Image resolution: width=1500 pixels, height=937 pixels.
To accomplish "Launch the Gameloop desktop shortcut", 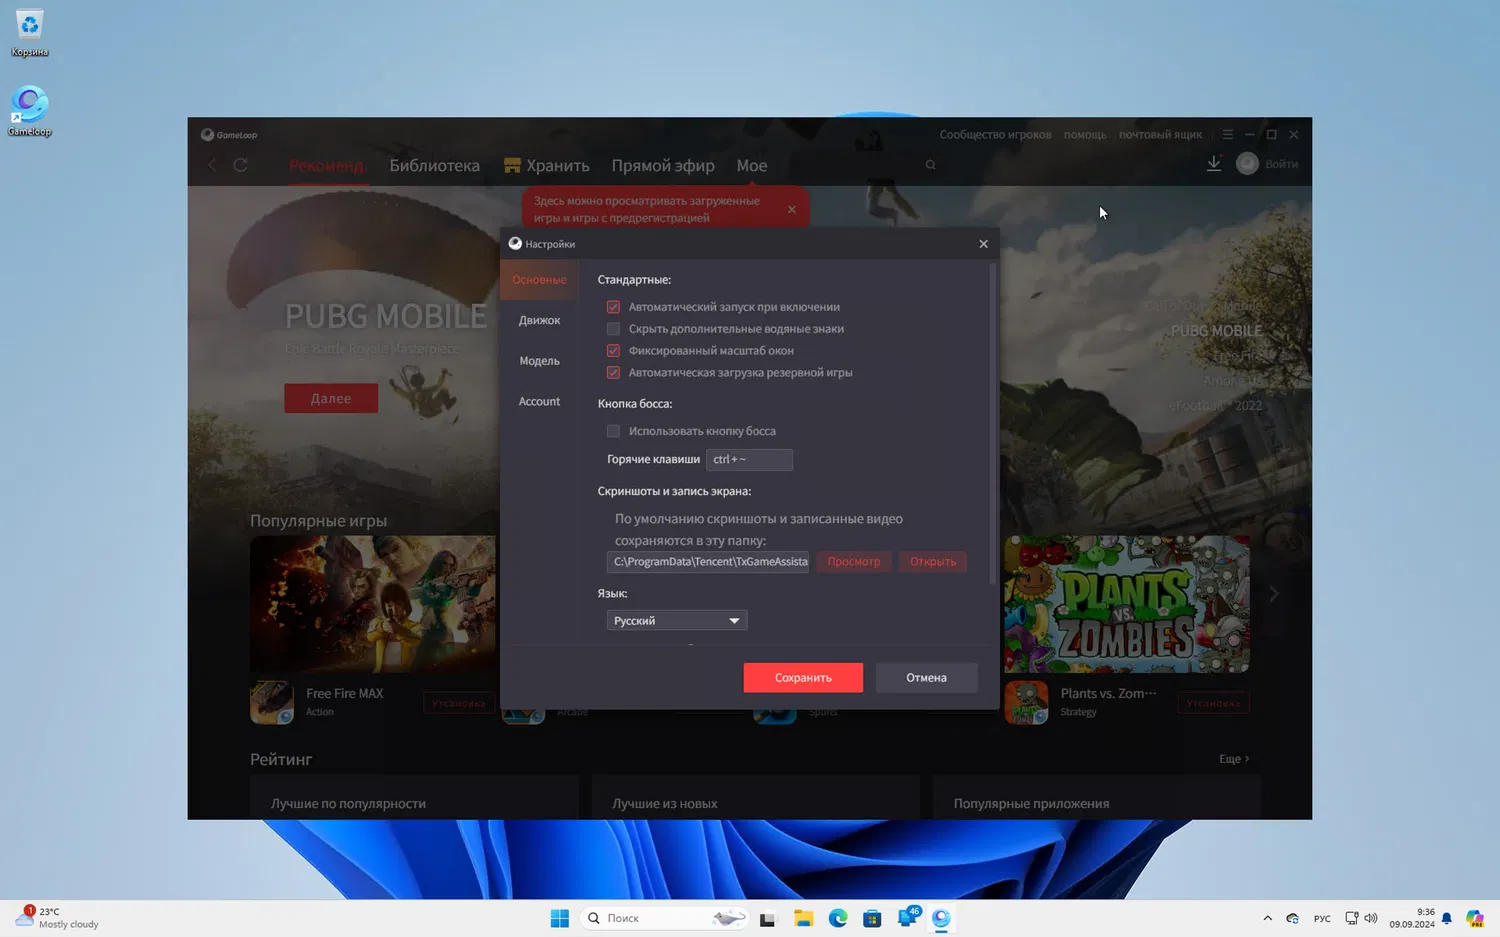I will 30,111.
